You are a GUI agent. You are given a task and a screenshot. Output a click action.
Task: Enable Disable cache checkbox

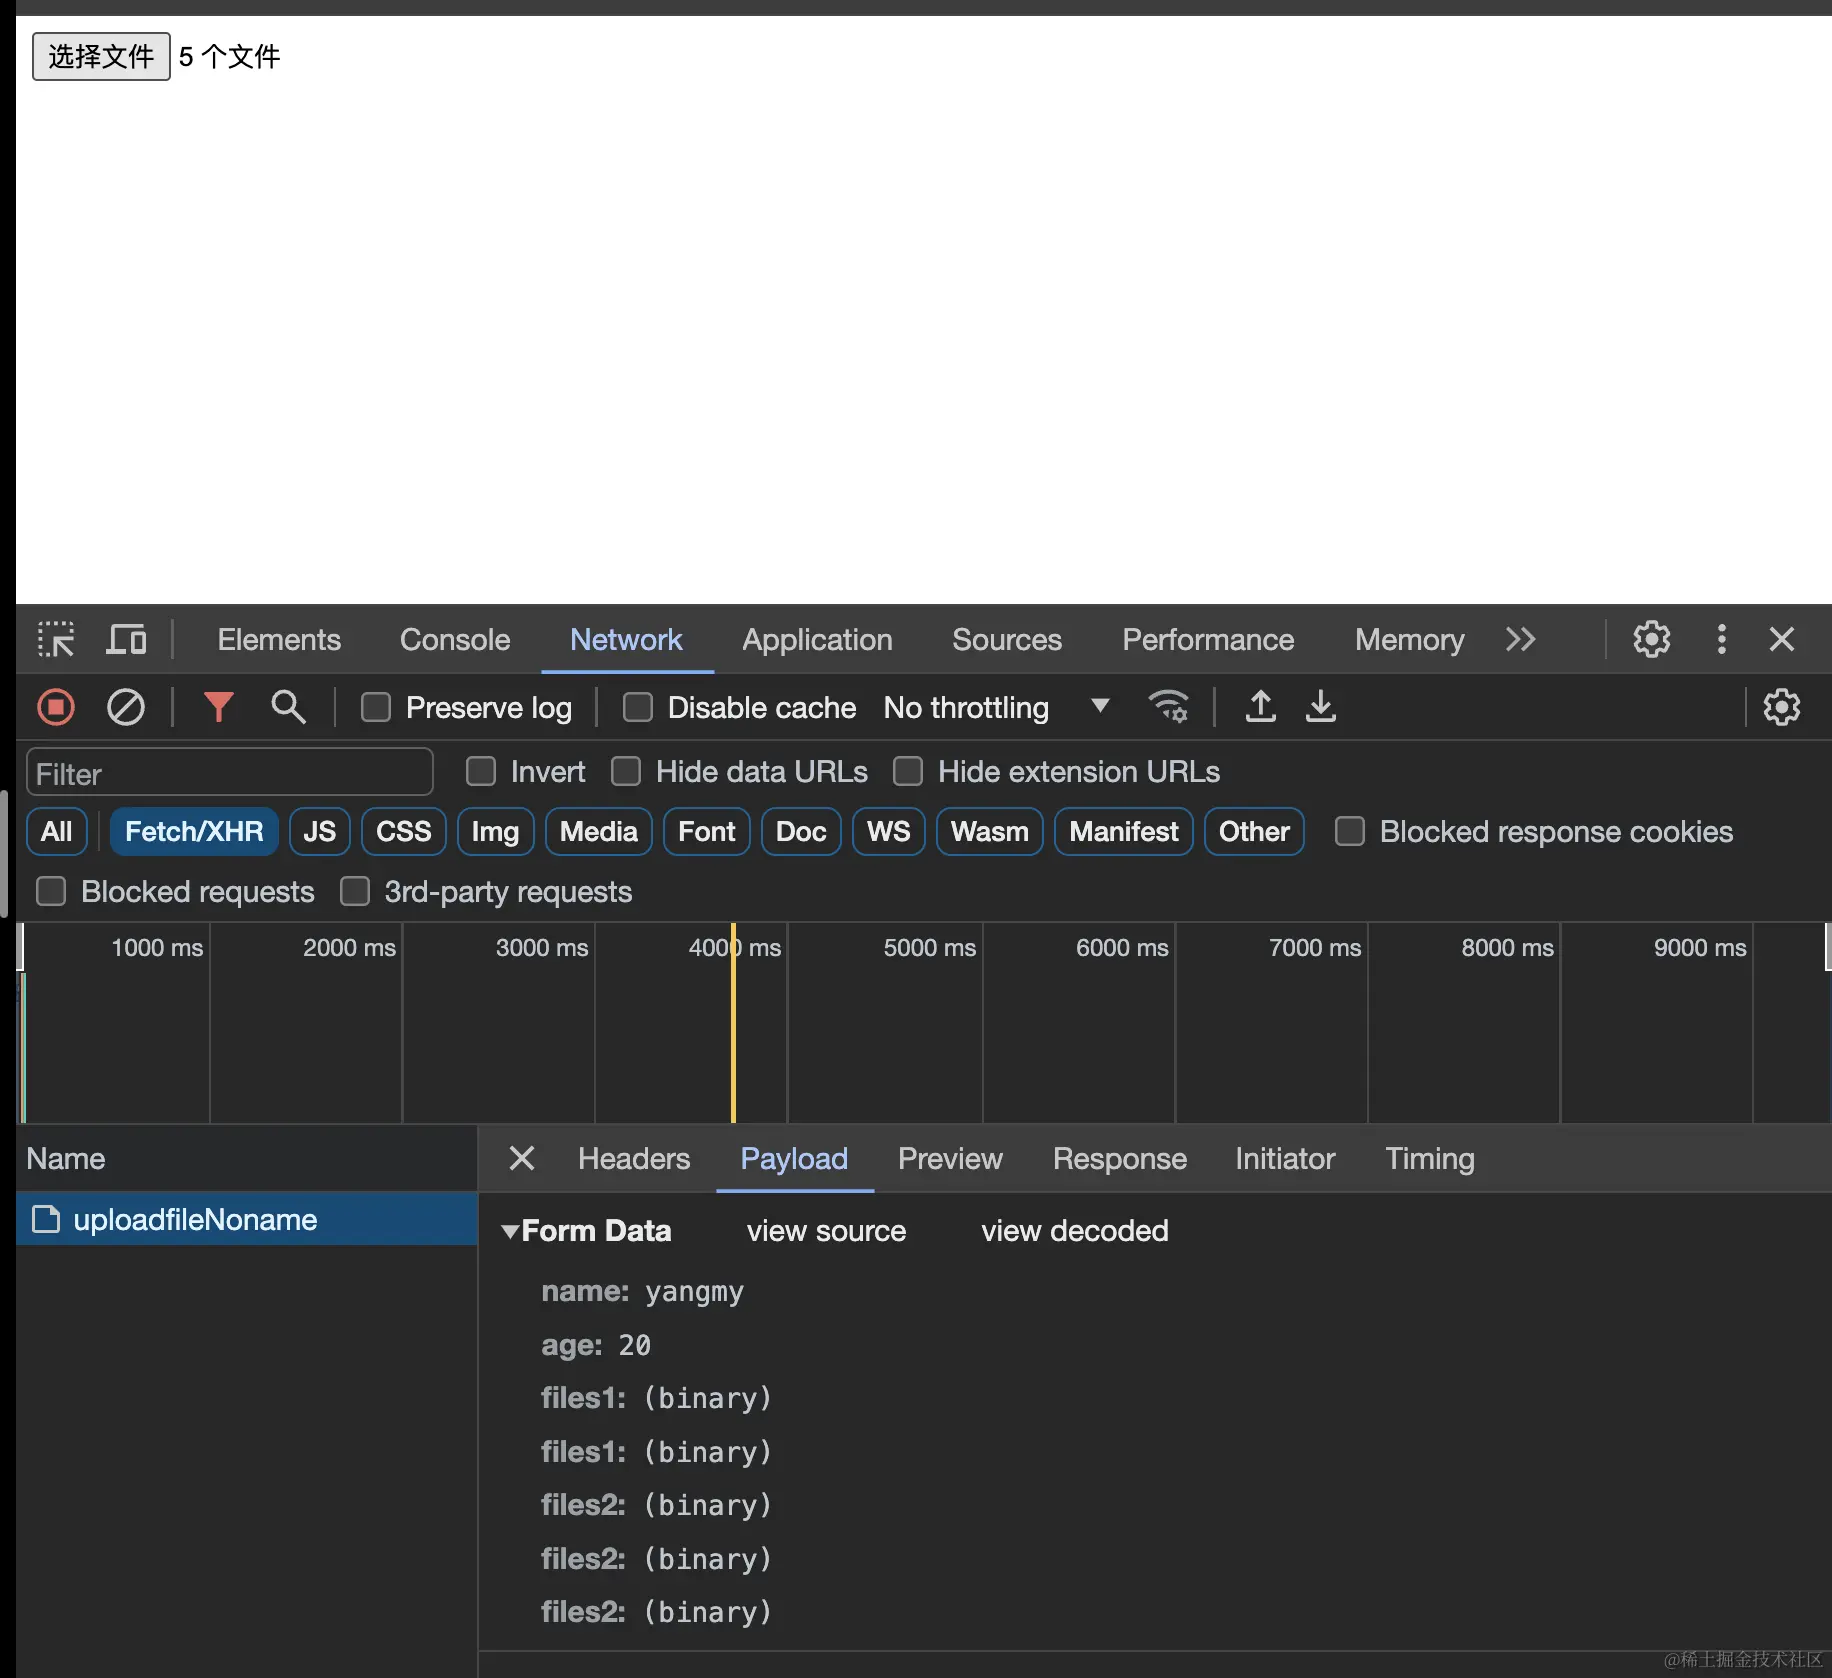pyautogui.click(x=638, y=708)
